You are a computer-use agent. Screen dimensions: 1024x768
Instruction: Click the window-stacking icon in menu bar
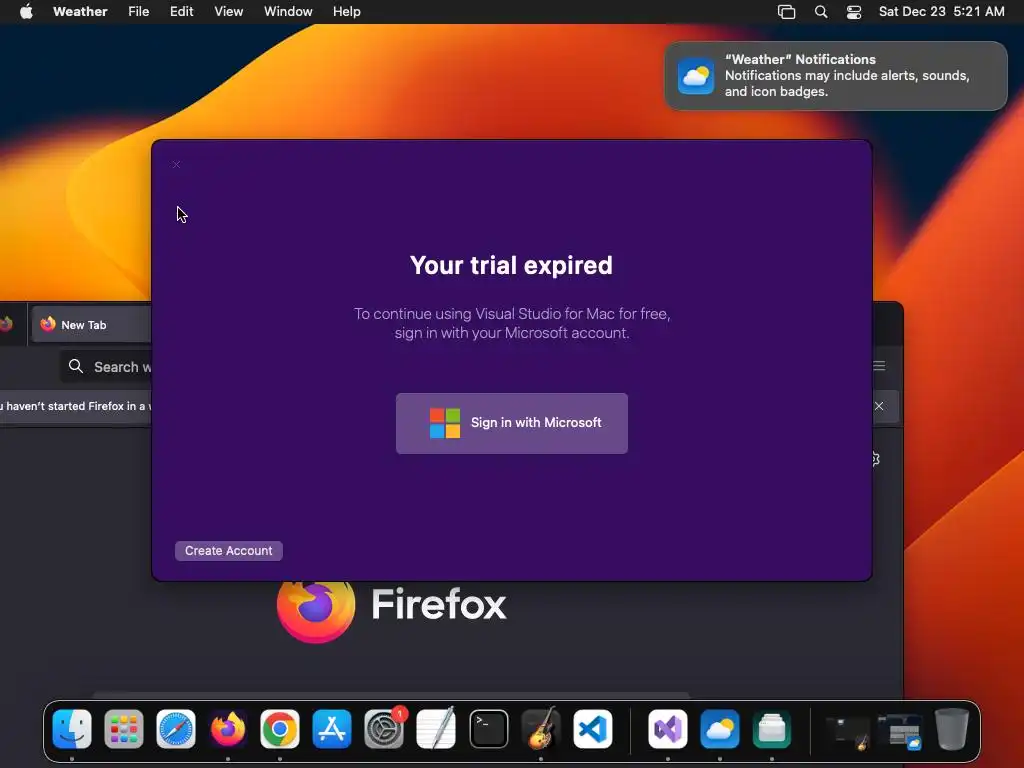(786, 12)
